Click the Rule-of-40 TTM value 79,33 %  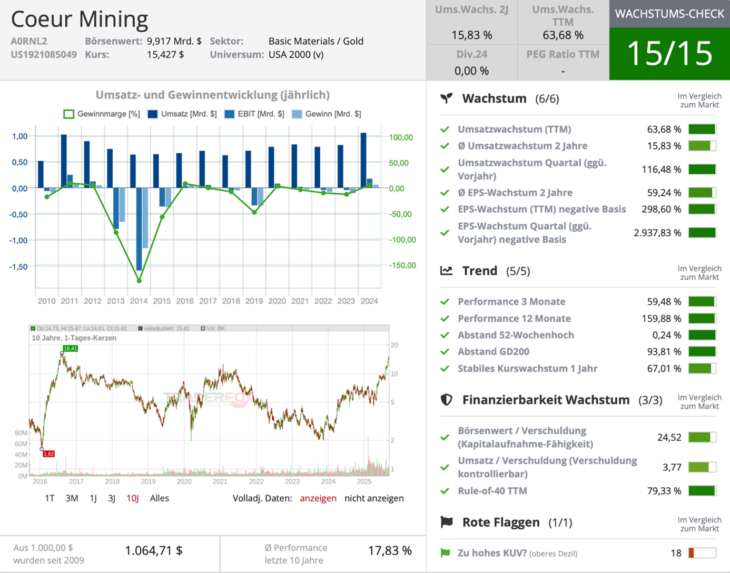tap(664, 491)
